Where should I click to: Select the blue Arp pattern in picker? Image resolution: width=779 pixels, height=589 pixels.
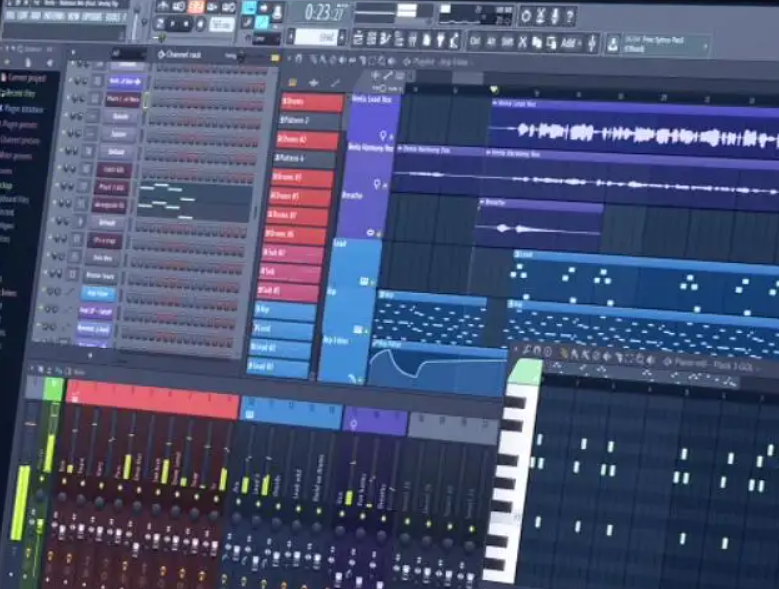click(286, 311)
